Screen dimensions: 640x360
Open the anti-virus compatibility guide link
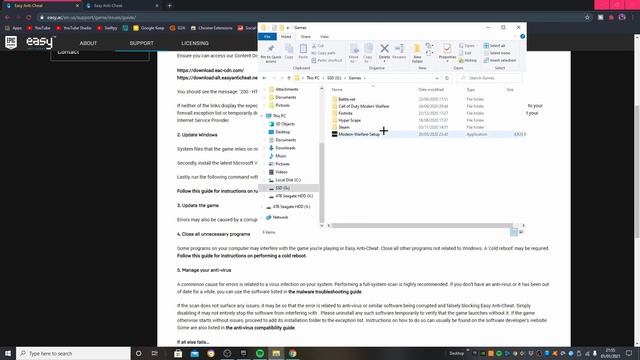coord(260,328)
